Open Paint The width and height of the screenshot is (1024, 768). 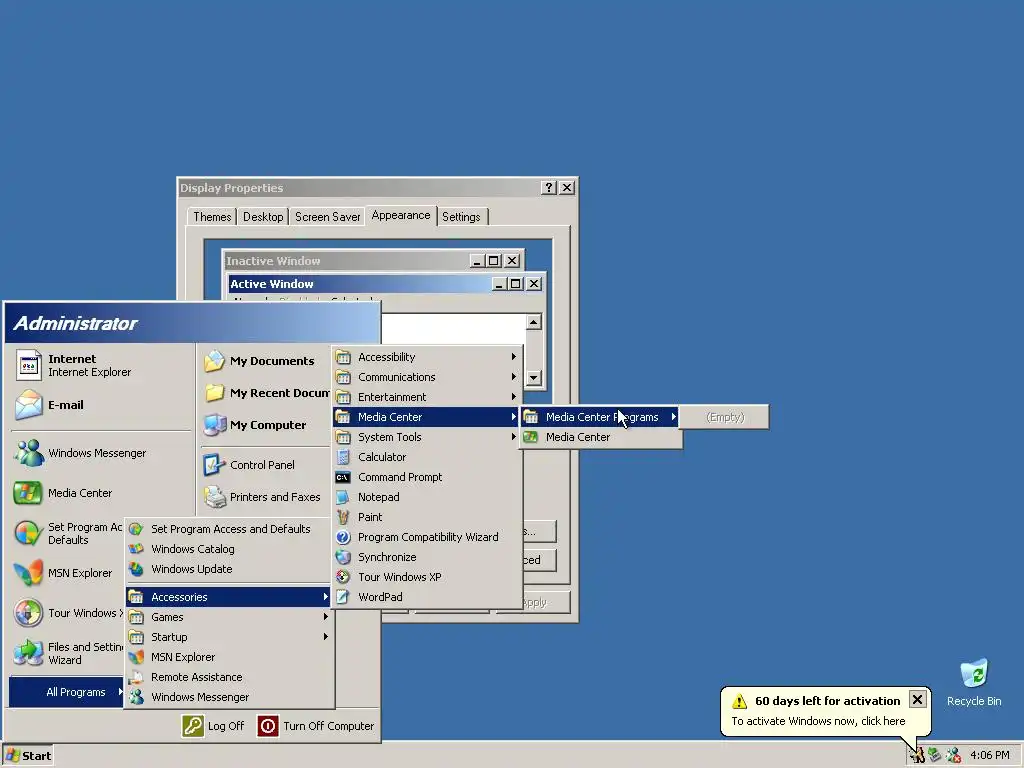[x=427, y=517]
